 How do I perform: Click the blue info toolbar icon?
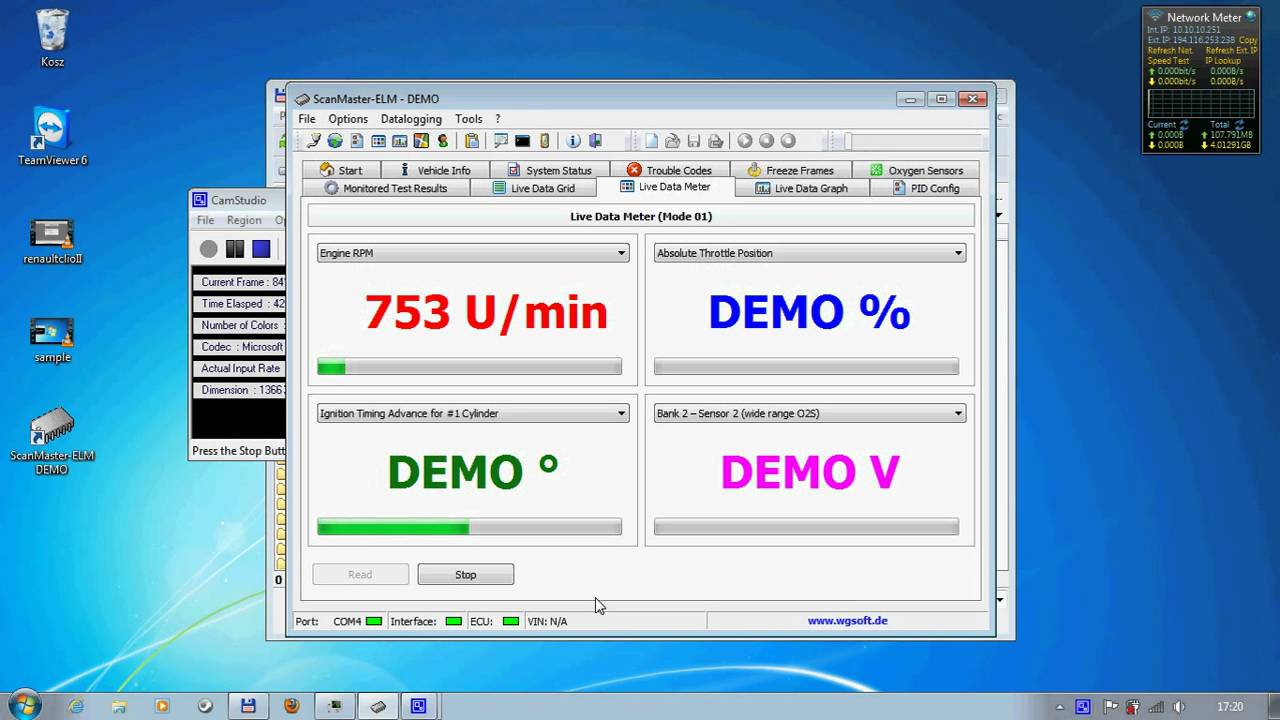point(574,141)
